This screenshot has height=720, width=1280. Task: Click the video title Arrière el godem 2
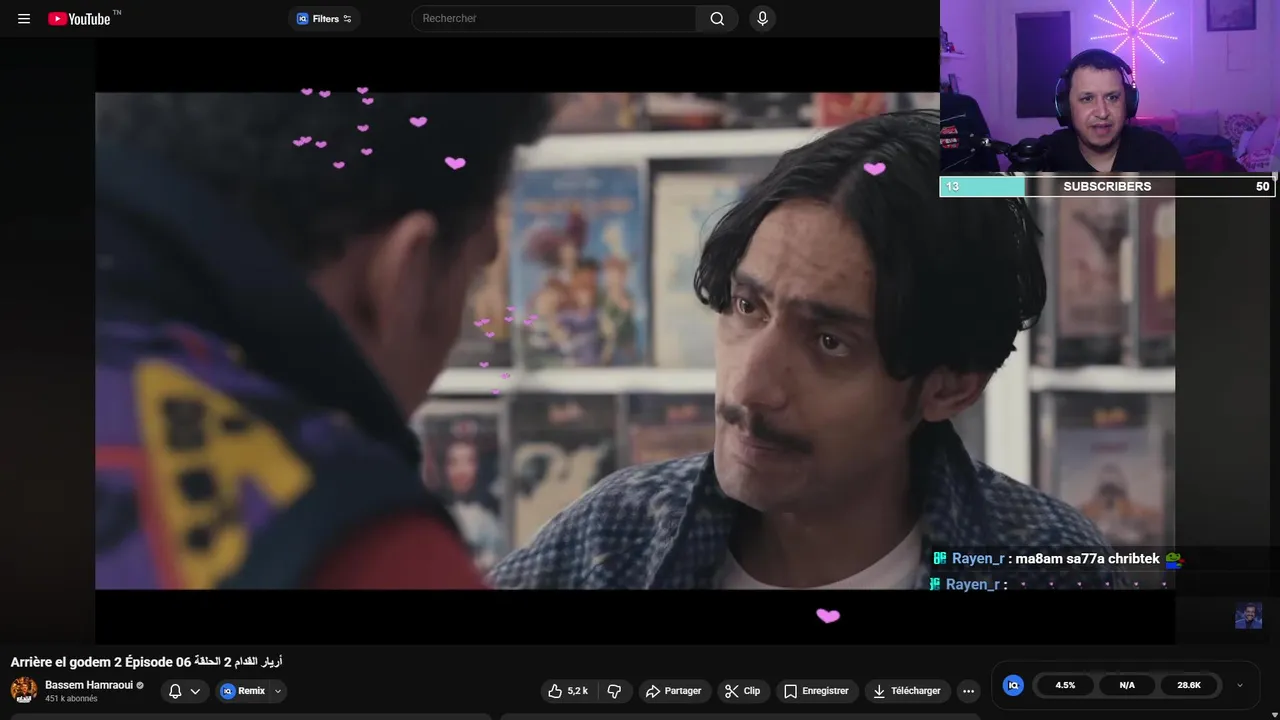[x=146, y=662]
